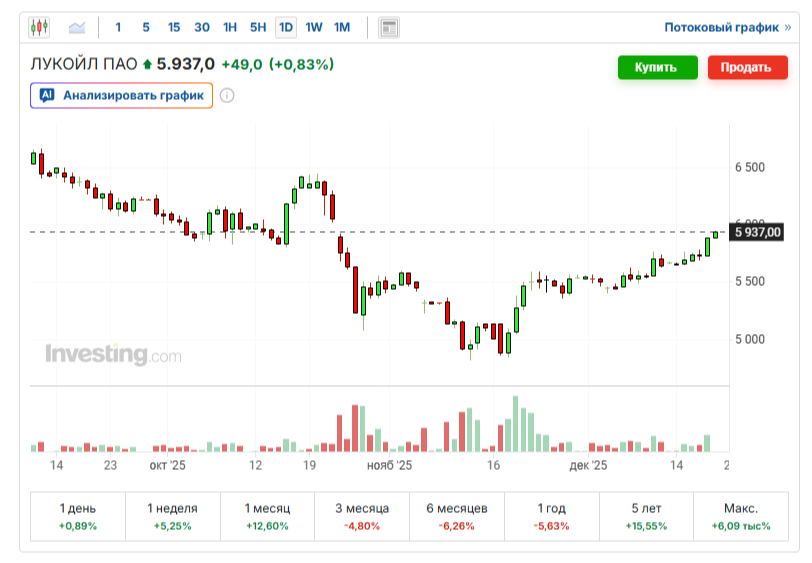Image resolution: width=812 pixels, height=563 pixels.
Task: Click the 5 000 price axis label
Action: coord(750,339)
